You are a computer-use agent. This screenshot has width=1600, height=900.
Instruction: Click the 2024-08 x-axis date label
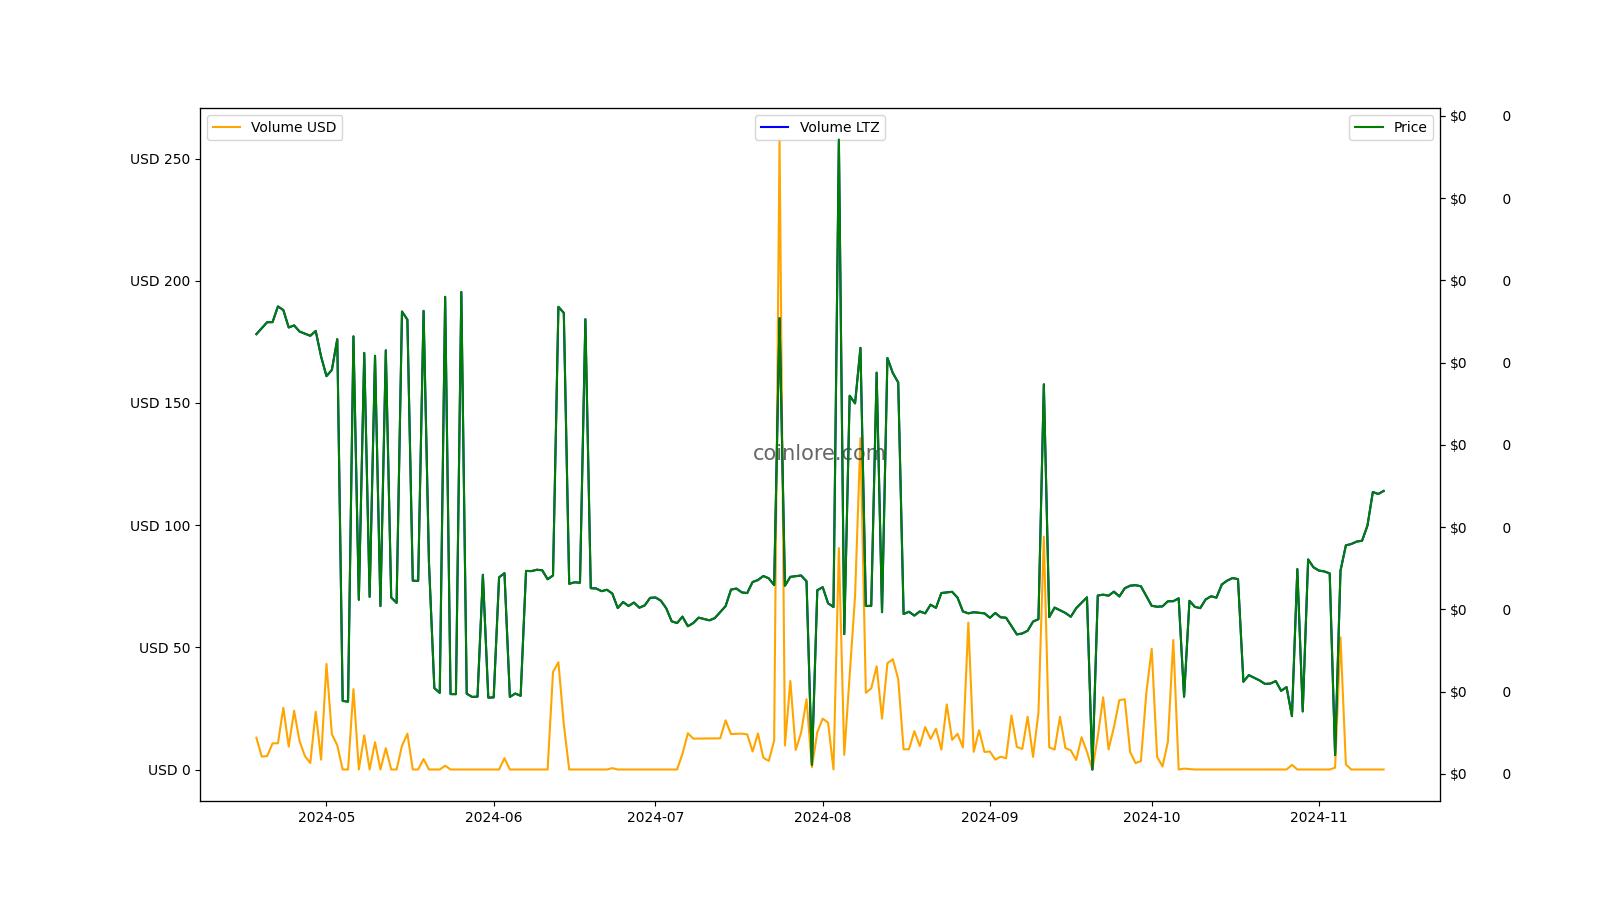[x=823, y=817]
